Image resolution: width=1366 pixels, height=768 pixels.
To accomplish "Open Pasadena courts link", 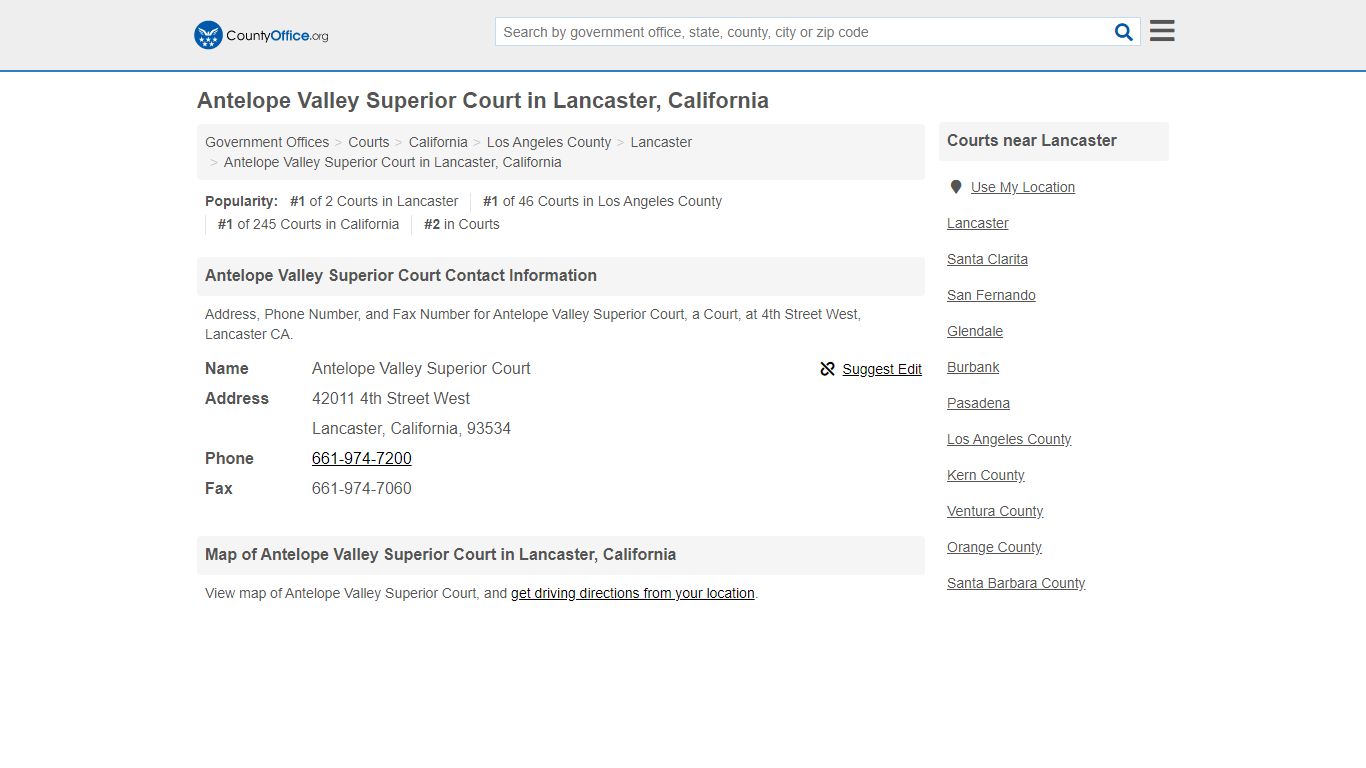I will coord(978,403).
